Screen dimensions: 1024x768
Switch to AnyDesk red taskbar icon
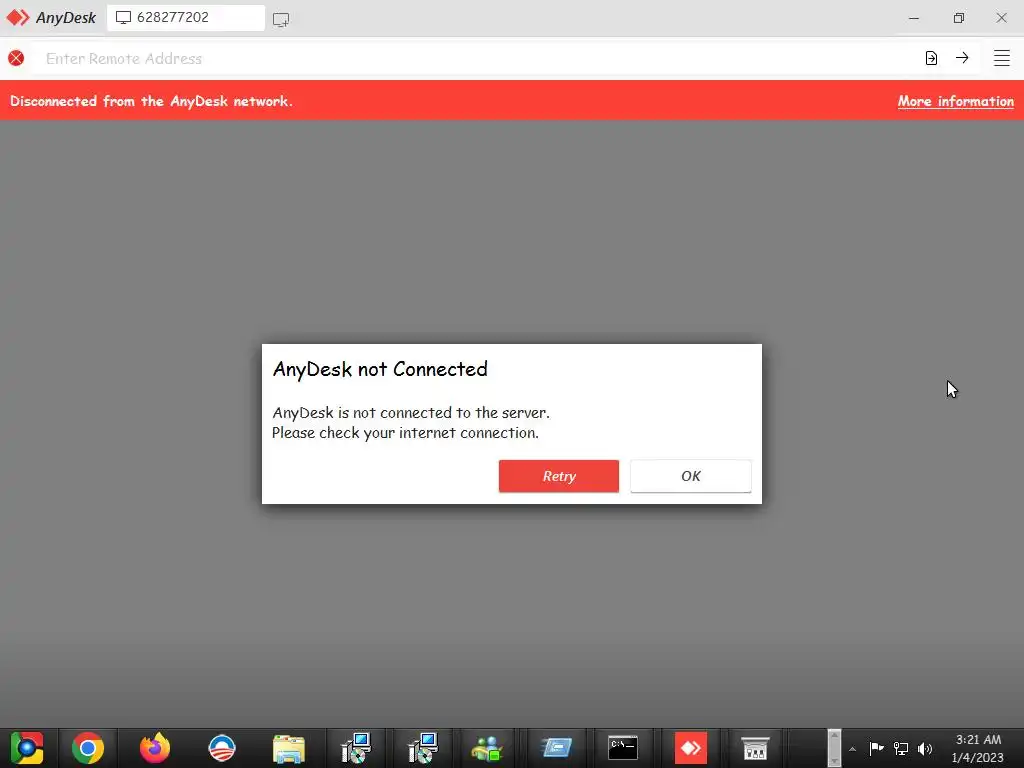tap(690, 748)
